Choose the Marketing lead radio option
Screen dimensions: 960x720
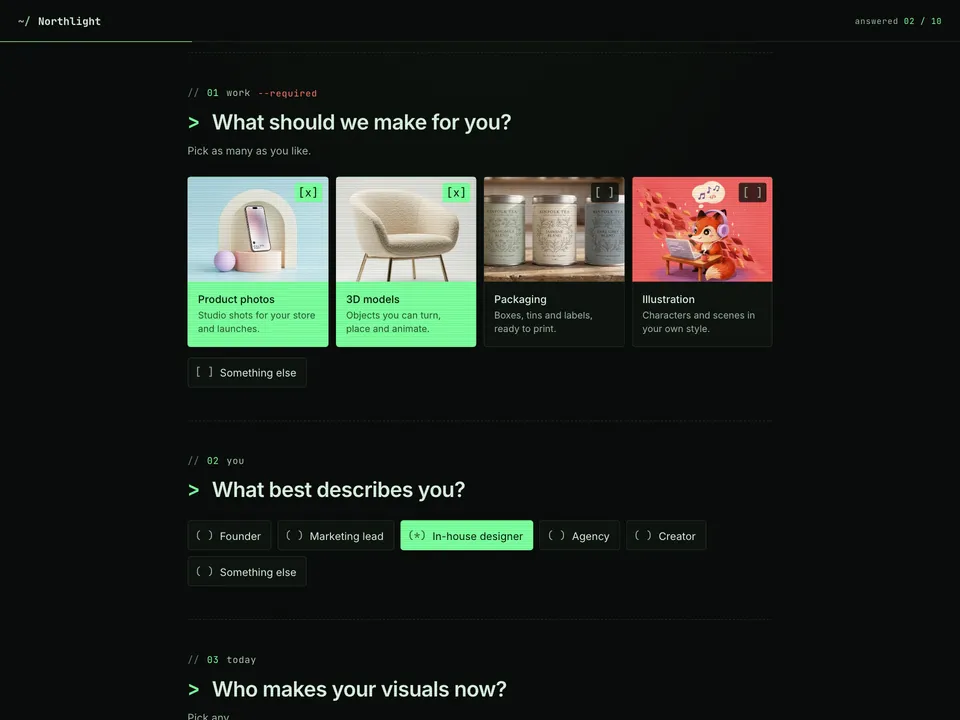[336, 536]
